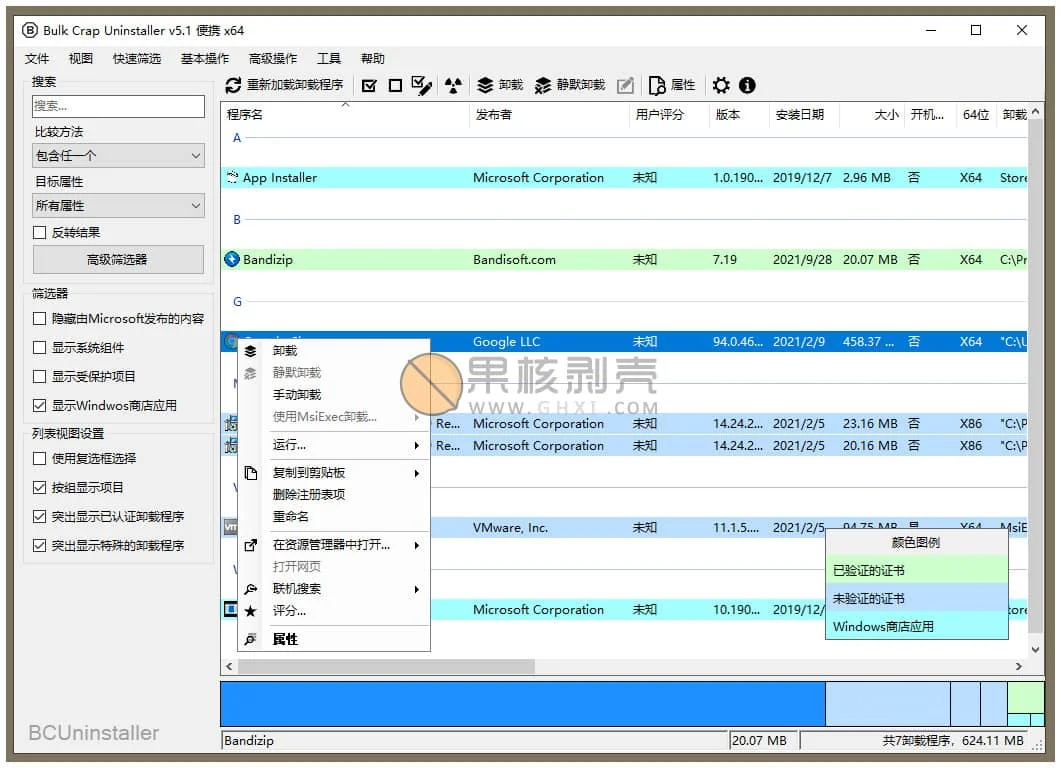The image size is (1061, 768).
Task: Open the 比较方法 dropdown showing 包含任一个
Action: (118, 156)
